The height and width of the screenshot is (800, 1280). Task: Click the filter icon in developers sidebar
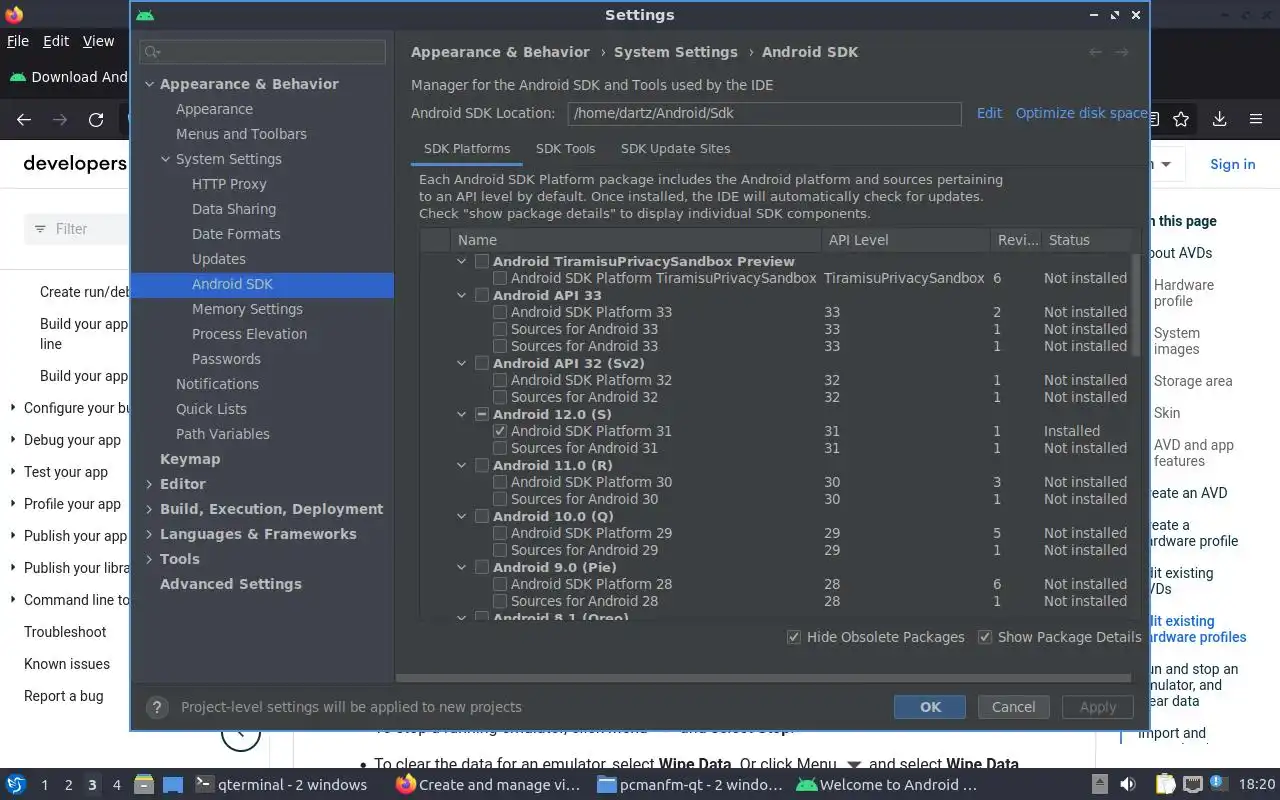tap(40, 229)
